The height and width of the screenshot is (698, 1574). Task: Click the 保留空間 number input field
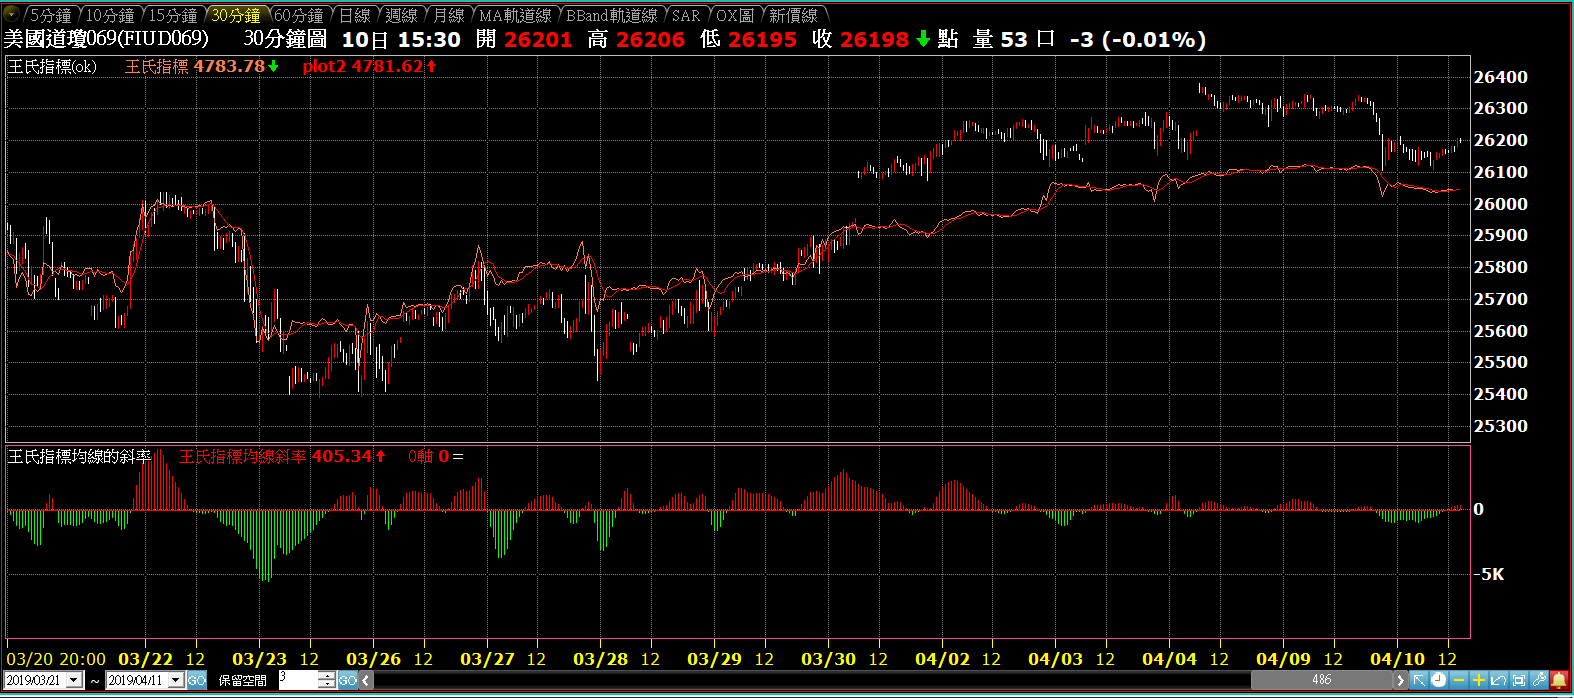tap(298, 680)
